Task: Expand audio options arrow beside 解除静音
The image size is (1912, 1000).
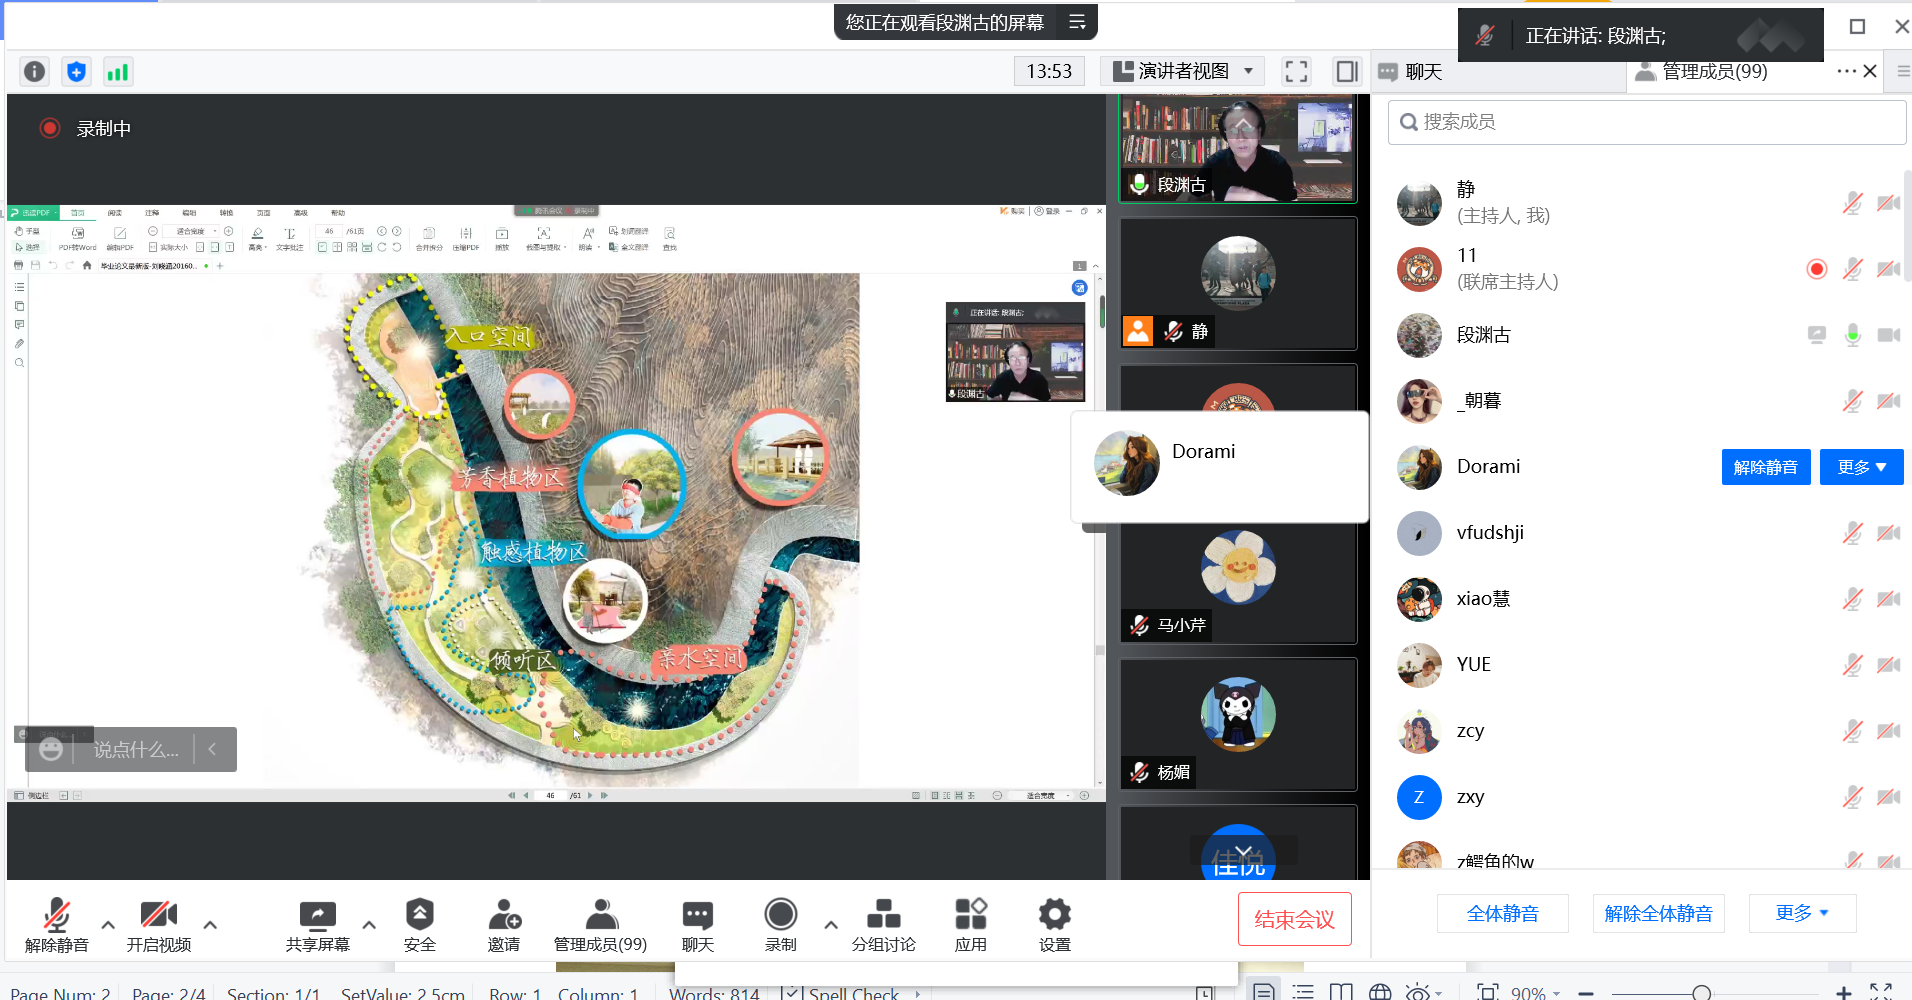Action: 108,925
